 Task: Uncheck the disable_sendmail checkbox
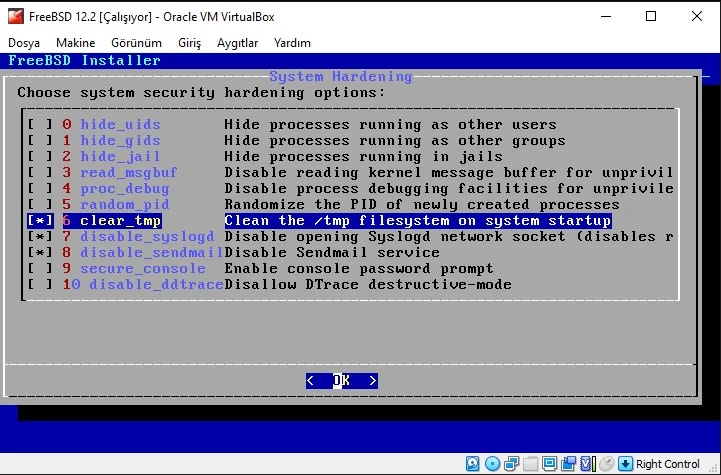point(40,252)
